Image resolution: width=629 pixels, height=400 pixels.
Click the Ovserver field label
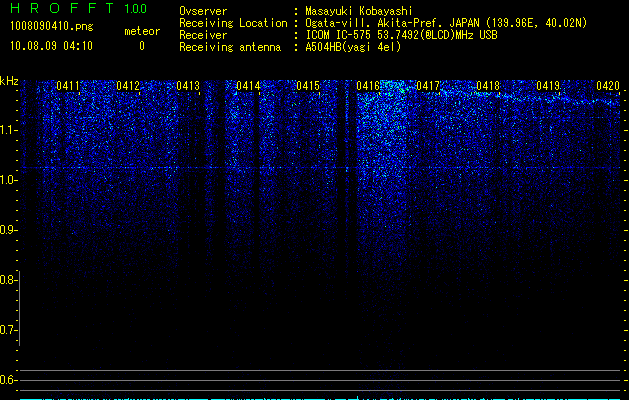click(x=203, y=11)
